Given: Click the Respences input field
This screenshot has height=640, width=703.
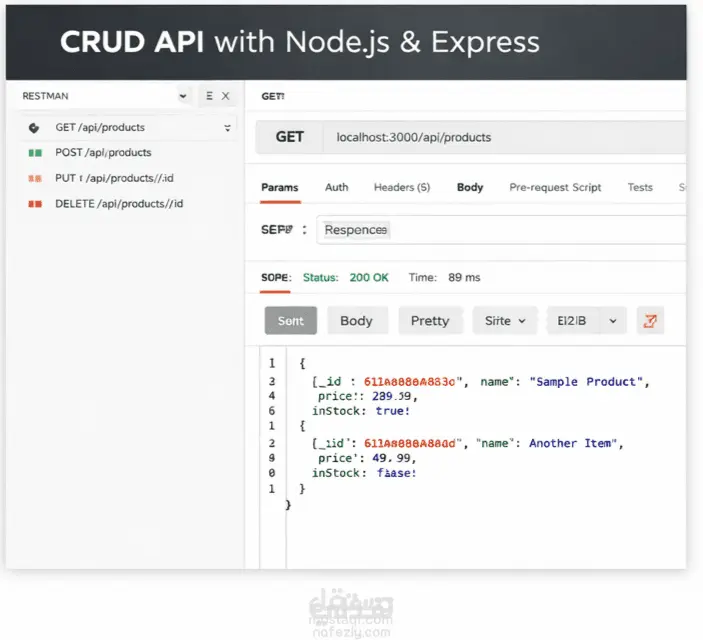Looking at the screenshot, I should pyautogui.click(x=501, y=230).
